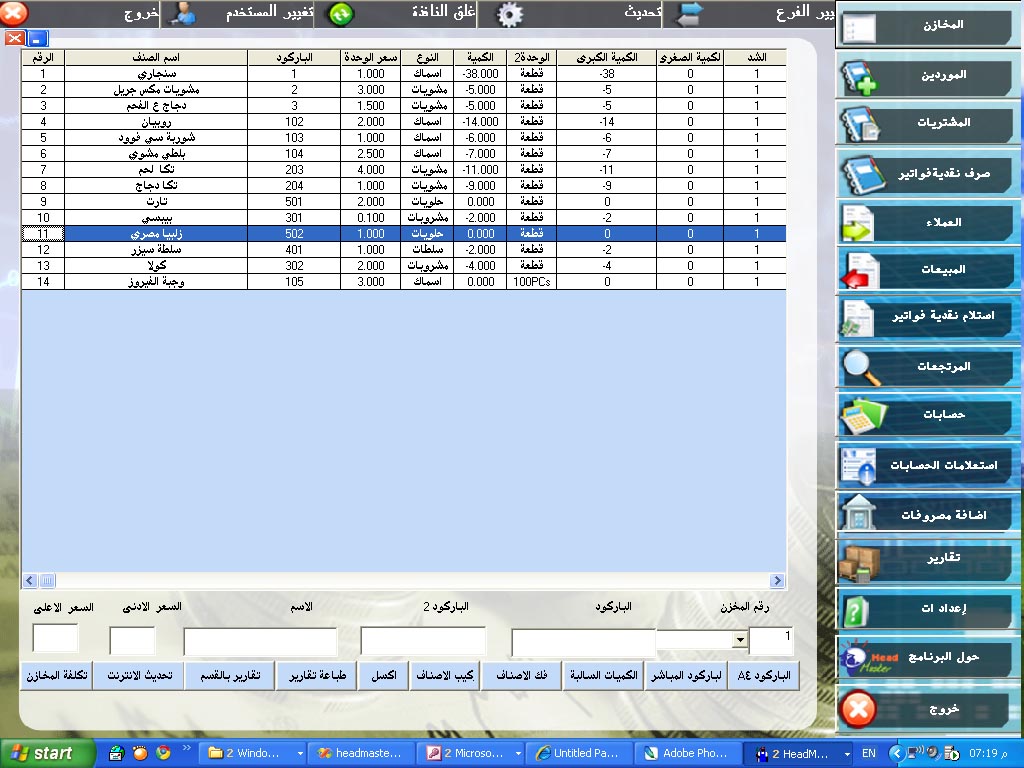Open the العملاء customers section
1024x768 pixels.
pos(860,222)
